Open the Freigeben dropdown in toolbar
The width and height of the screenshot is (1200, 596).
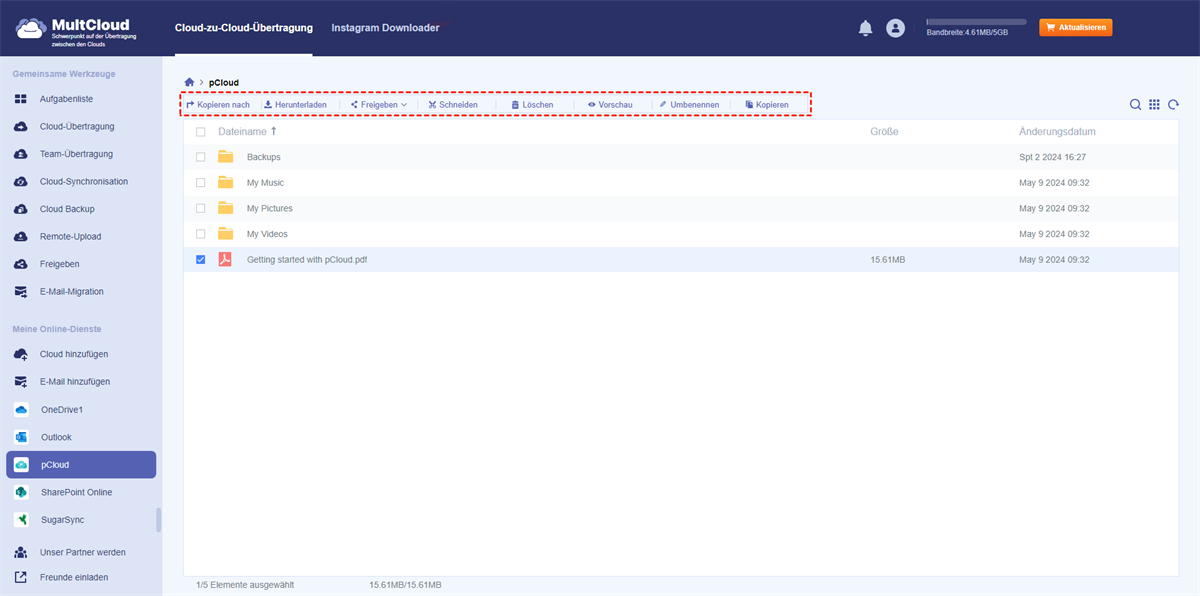tap(379, 104)
